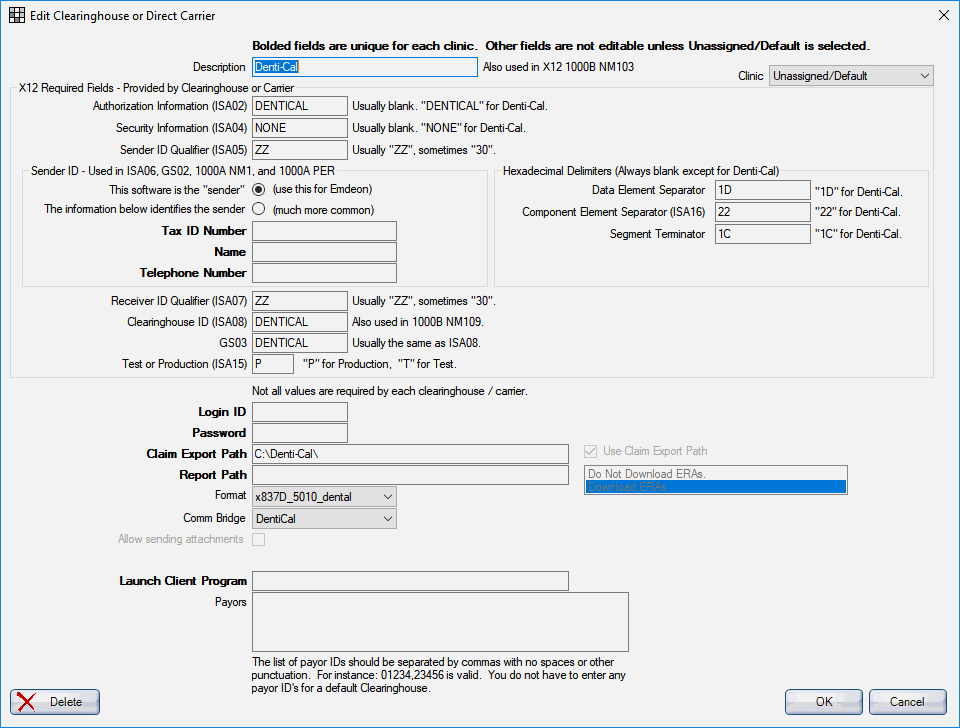Click the '"22" for Denti-Cal.' hint text
Viewport: 960px width, 728px height.
(x=858, y=212)
